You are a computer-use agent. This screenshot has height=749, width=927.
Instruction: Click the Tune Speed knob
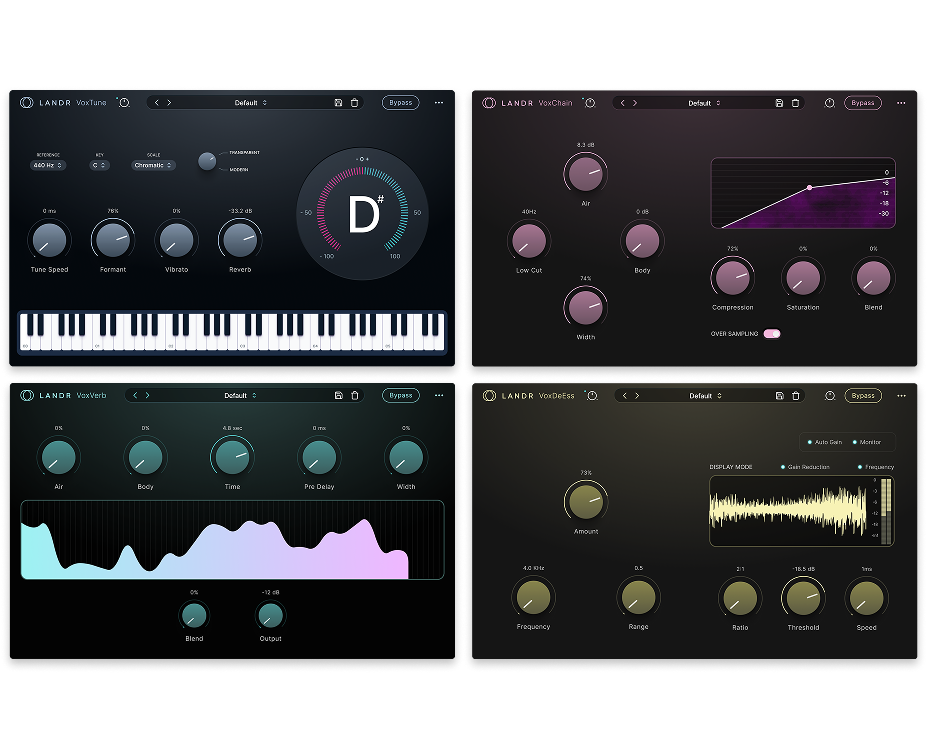[x=50, y=240]
